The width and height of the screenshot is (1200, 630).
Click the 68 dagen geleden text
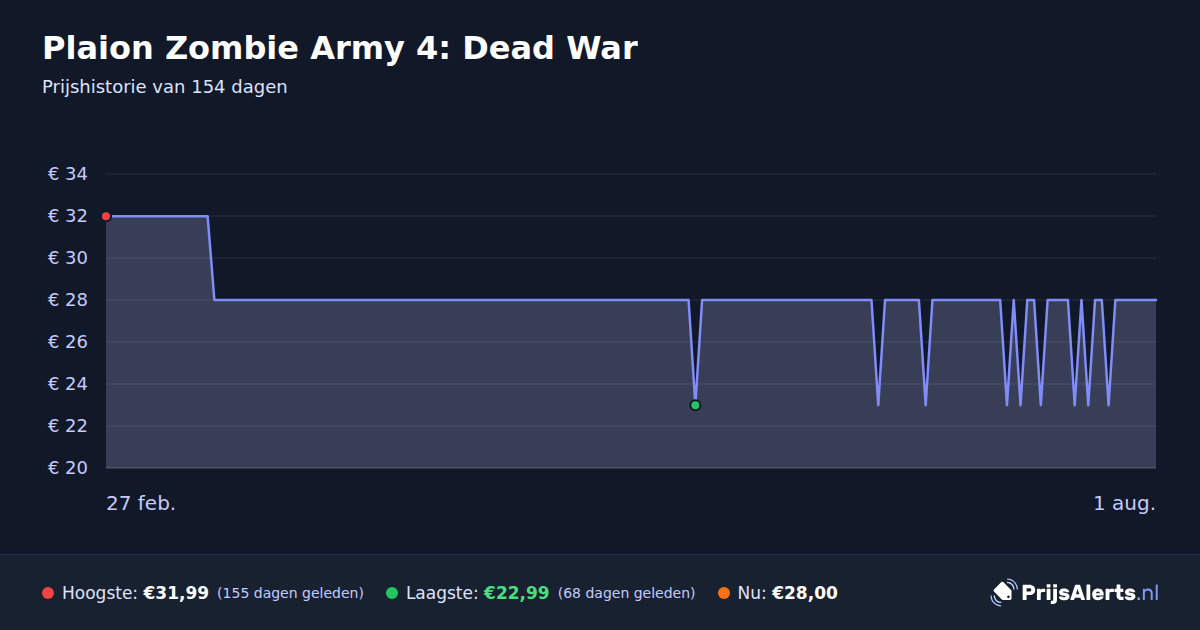[x=626, y=593]
